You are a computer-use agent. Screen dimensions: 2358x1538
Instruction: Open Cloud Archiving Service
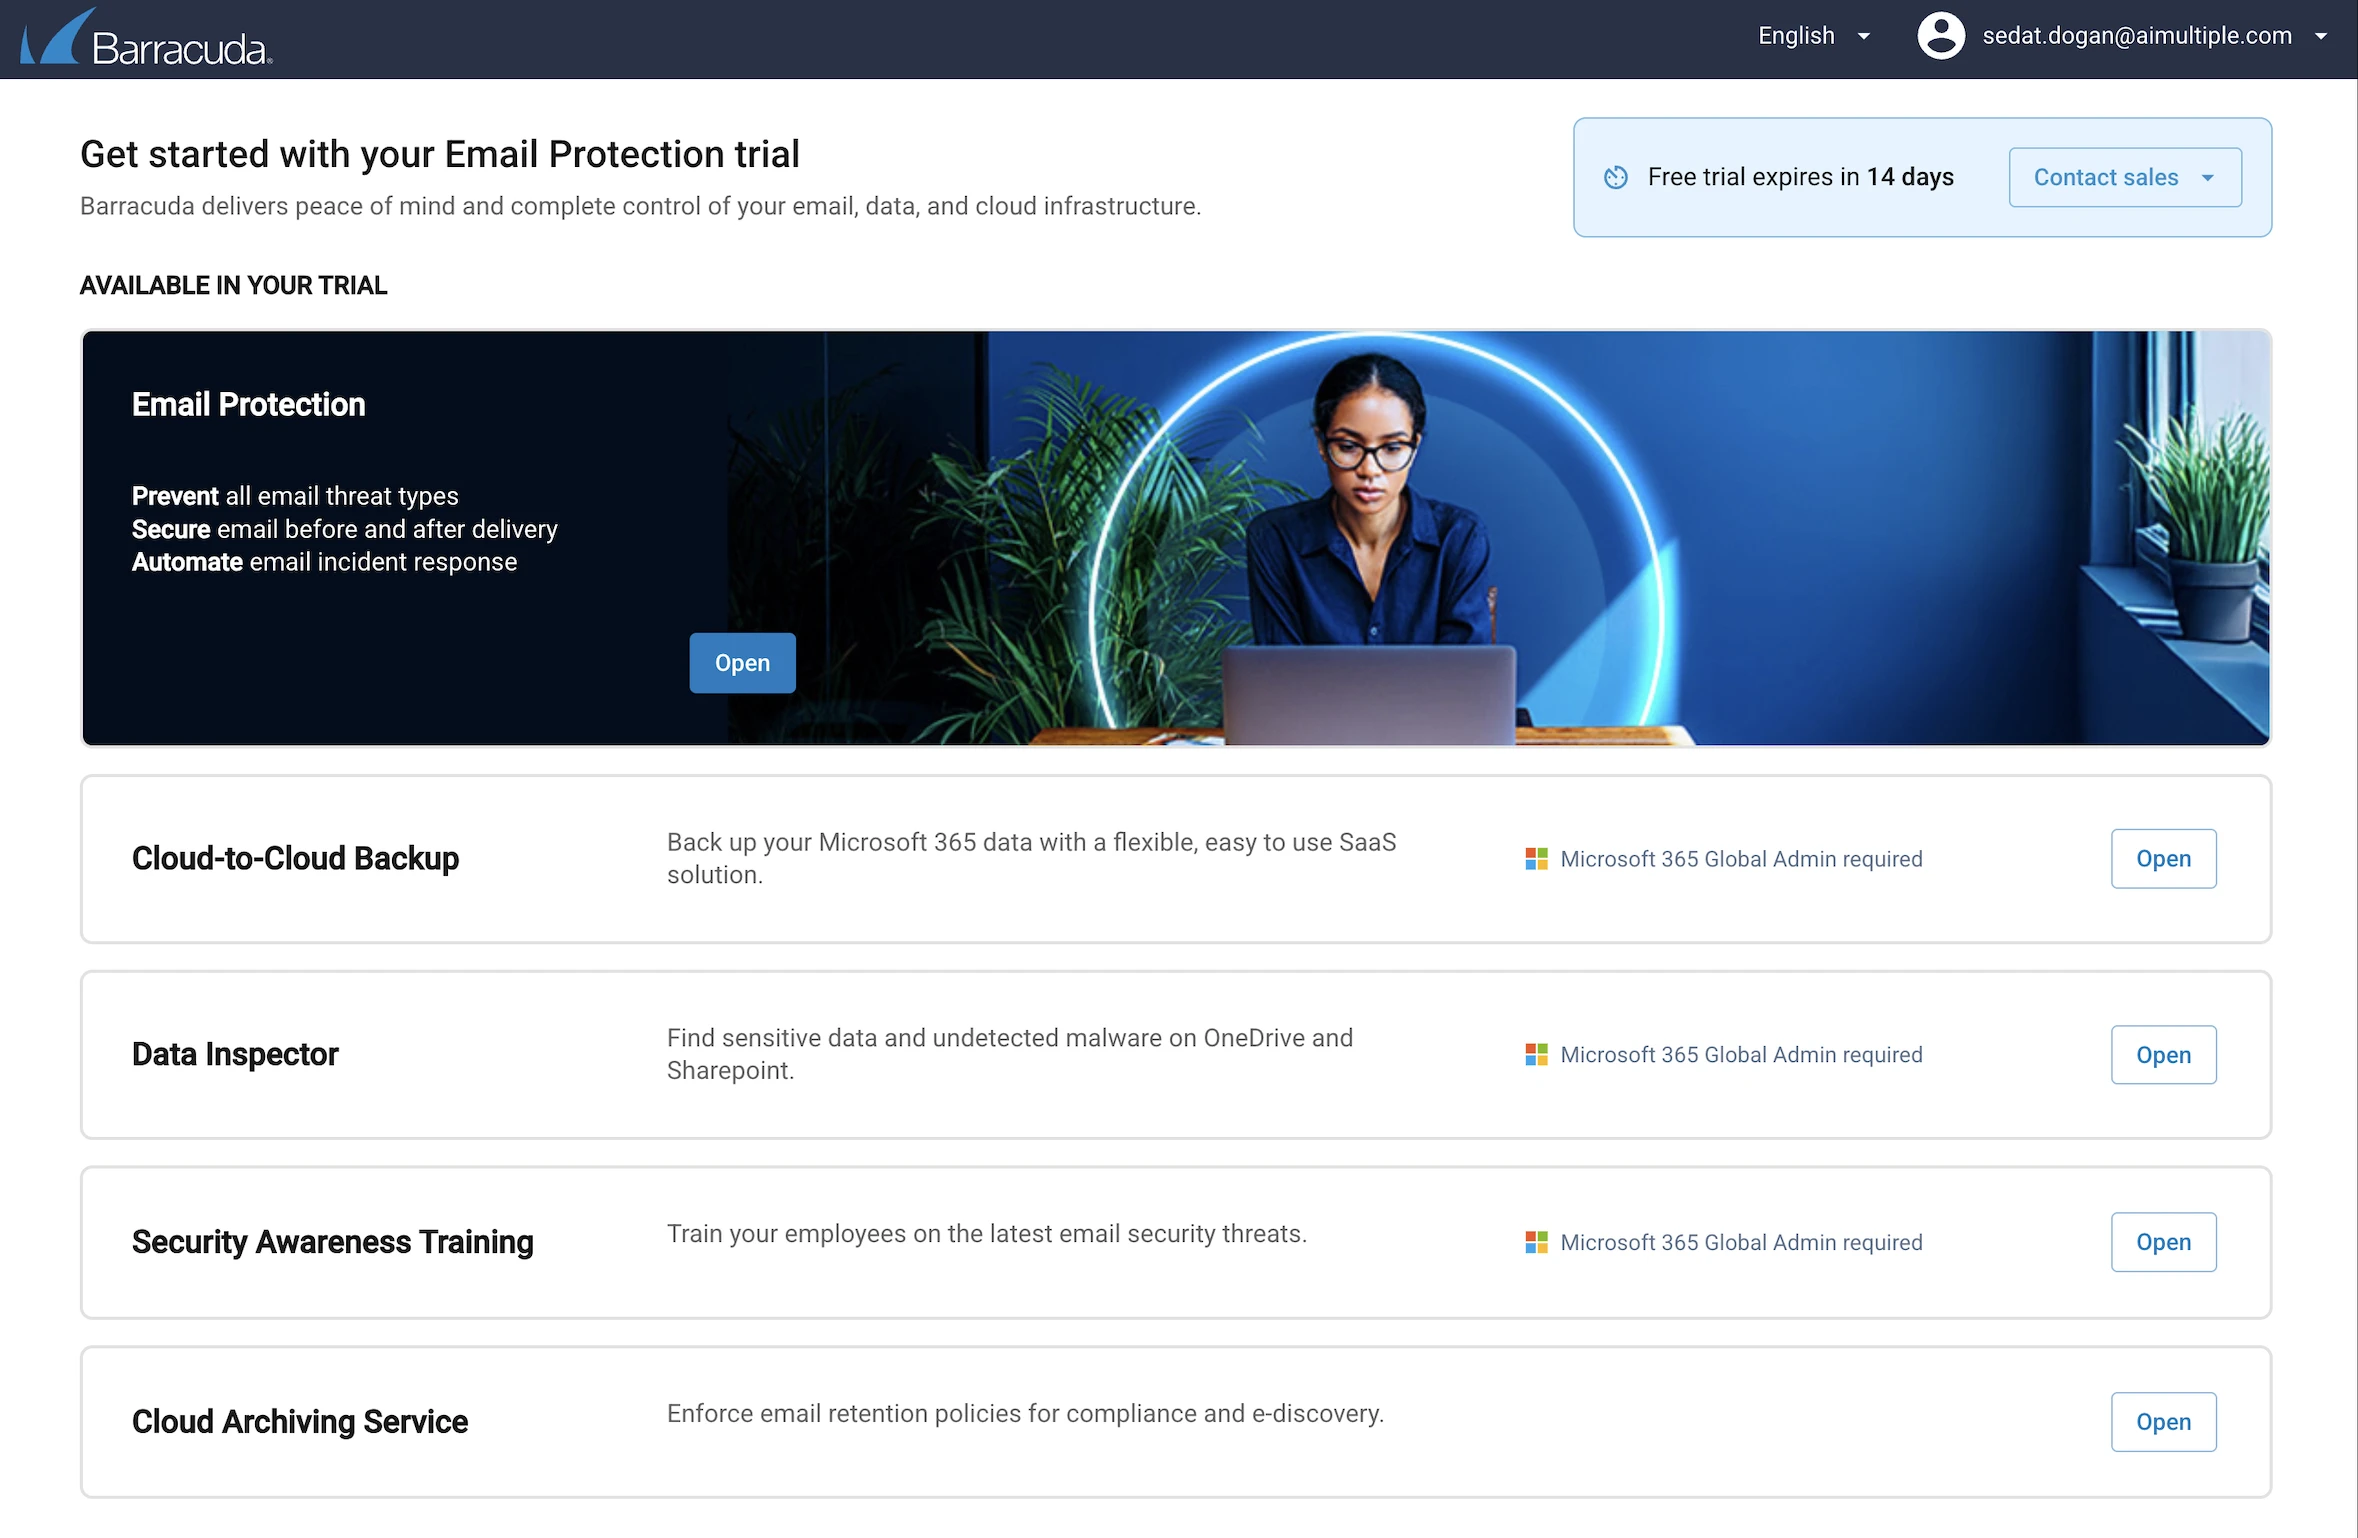click(x=2163, y=1422)
